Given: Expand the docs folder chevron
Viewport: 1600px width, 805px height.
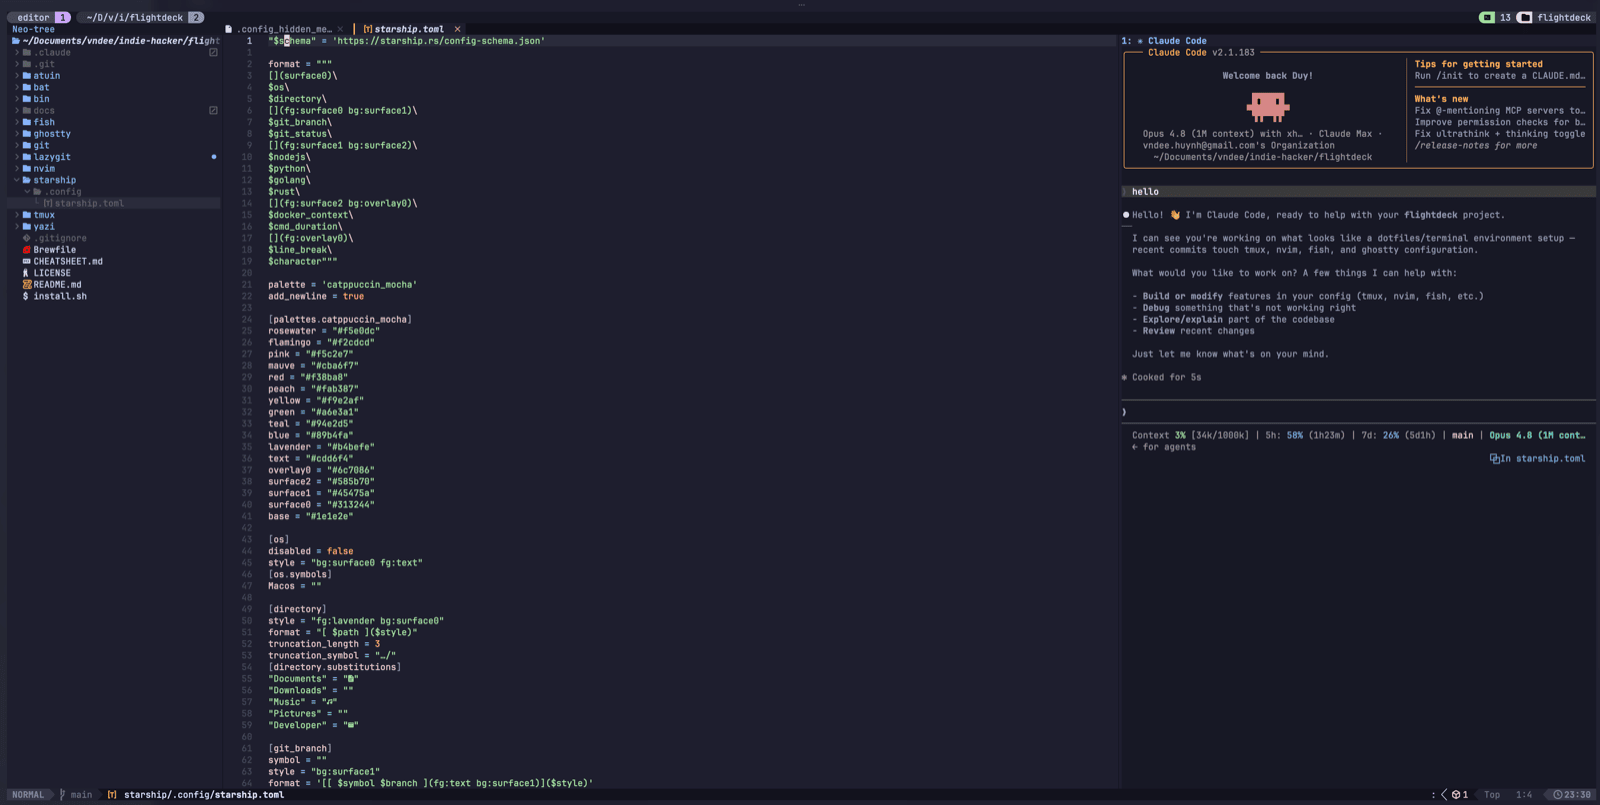Looking at the screenshot, I should pos(17,110).
